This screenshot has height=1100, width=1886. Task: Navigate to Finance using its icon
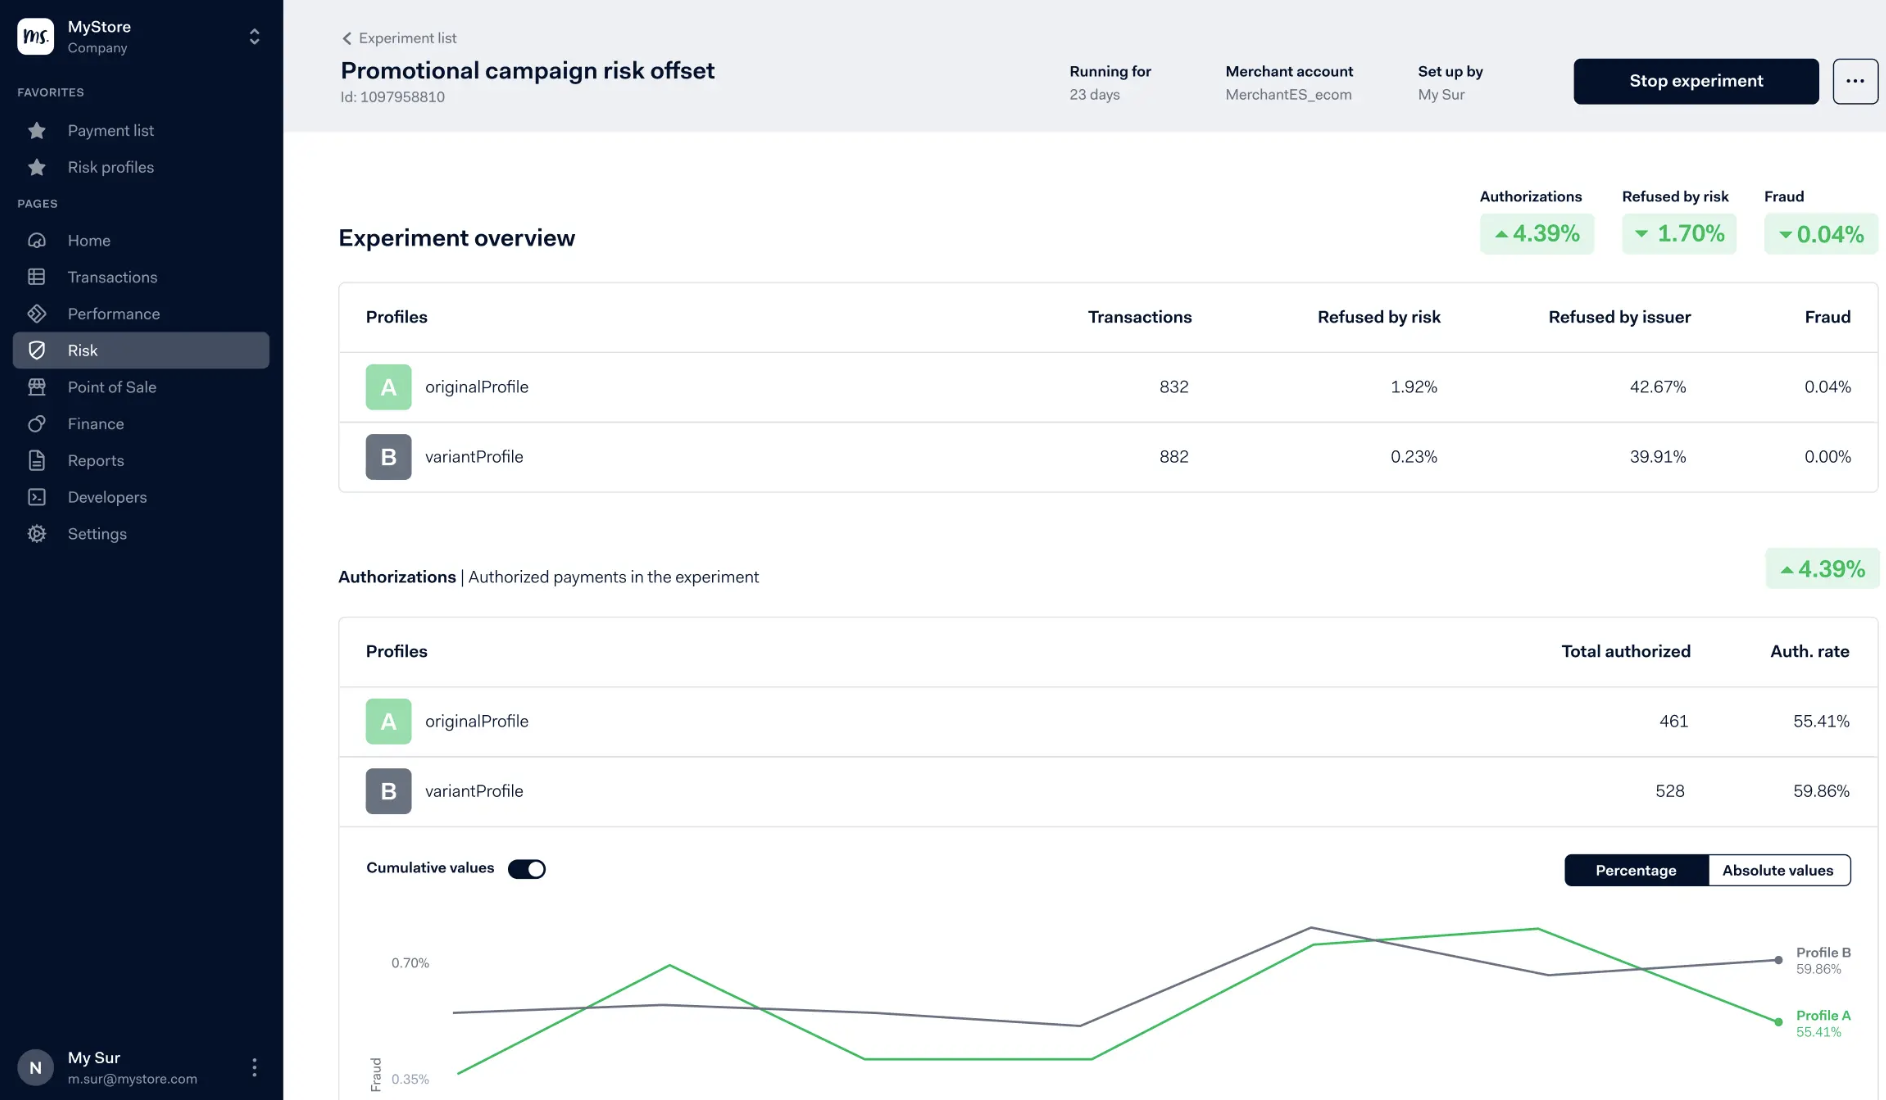point(36,423)
